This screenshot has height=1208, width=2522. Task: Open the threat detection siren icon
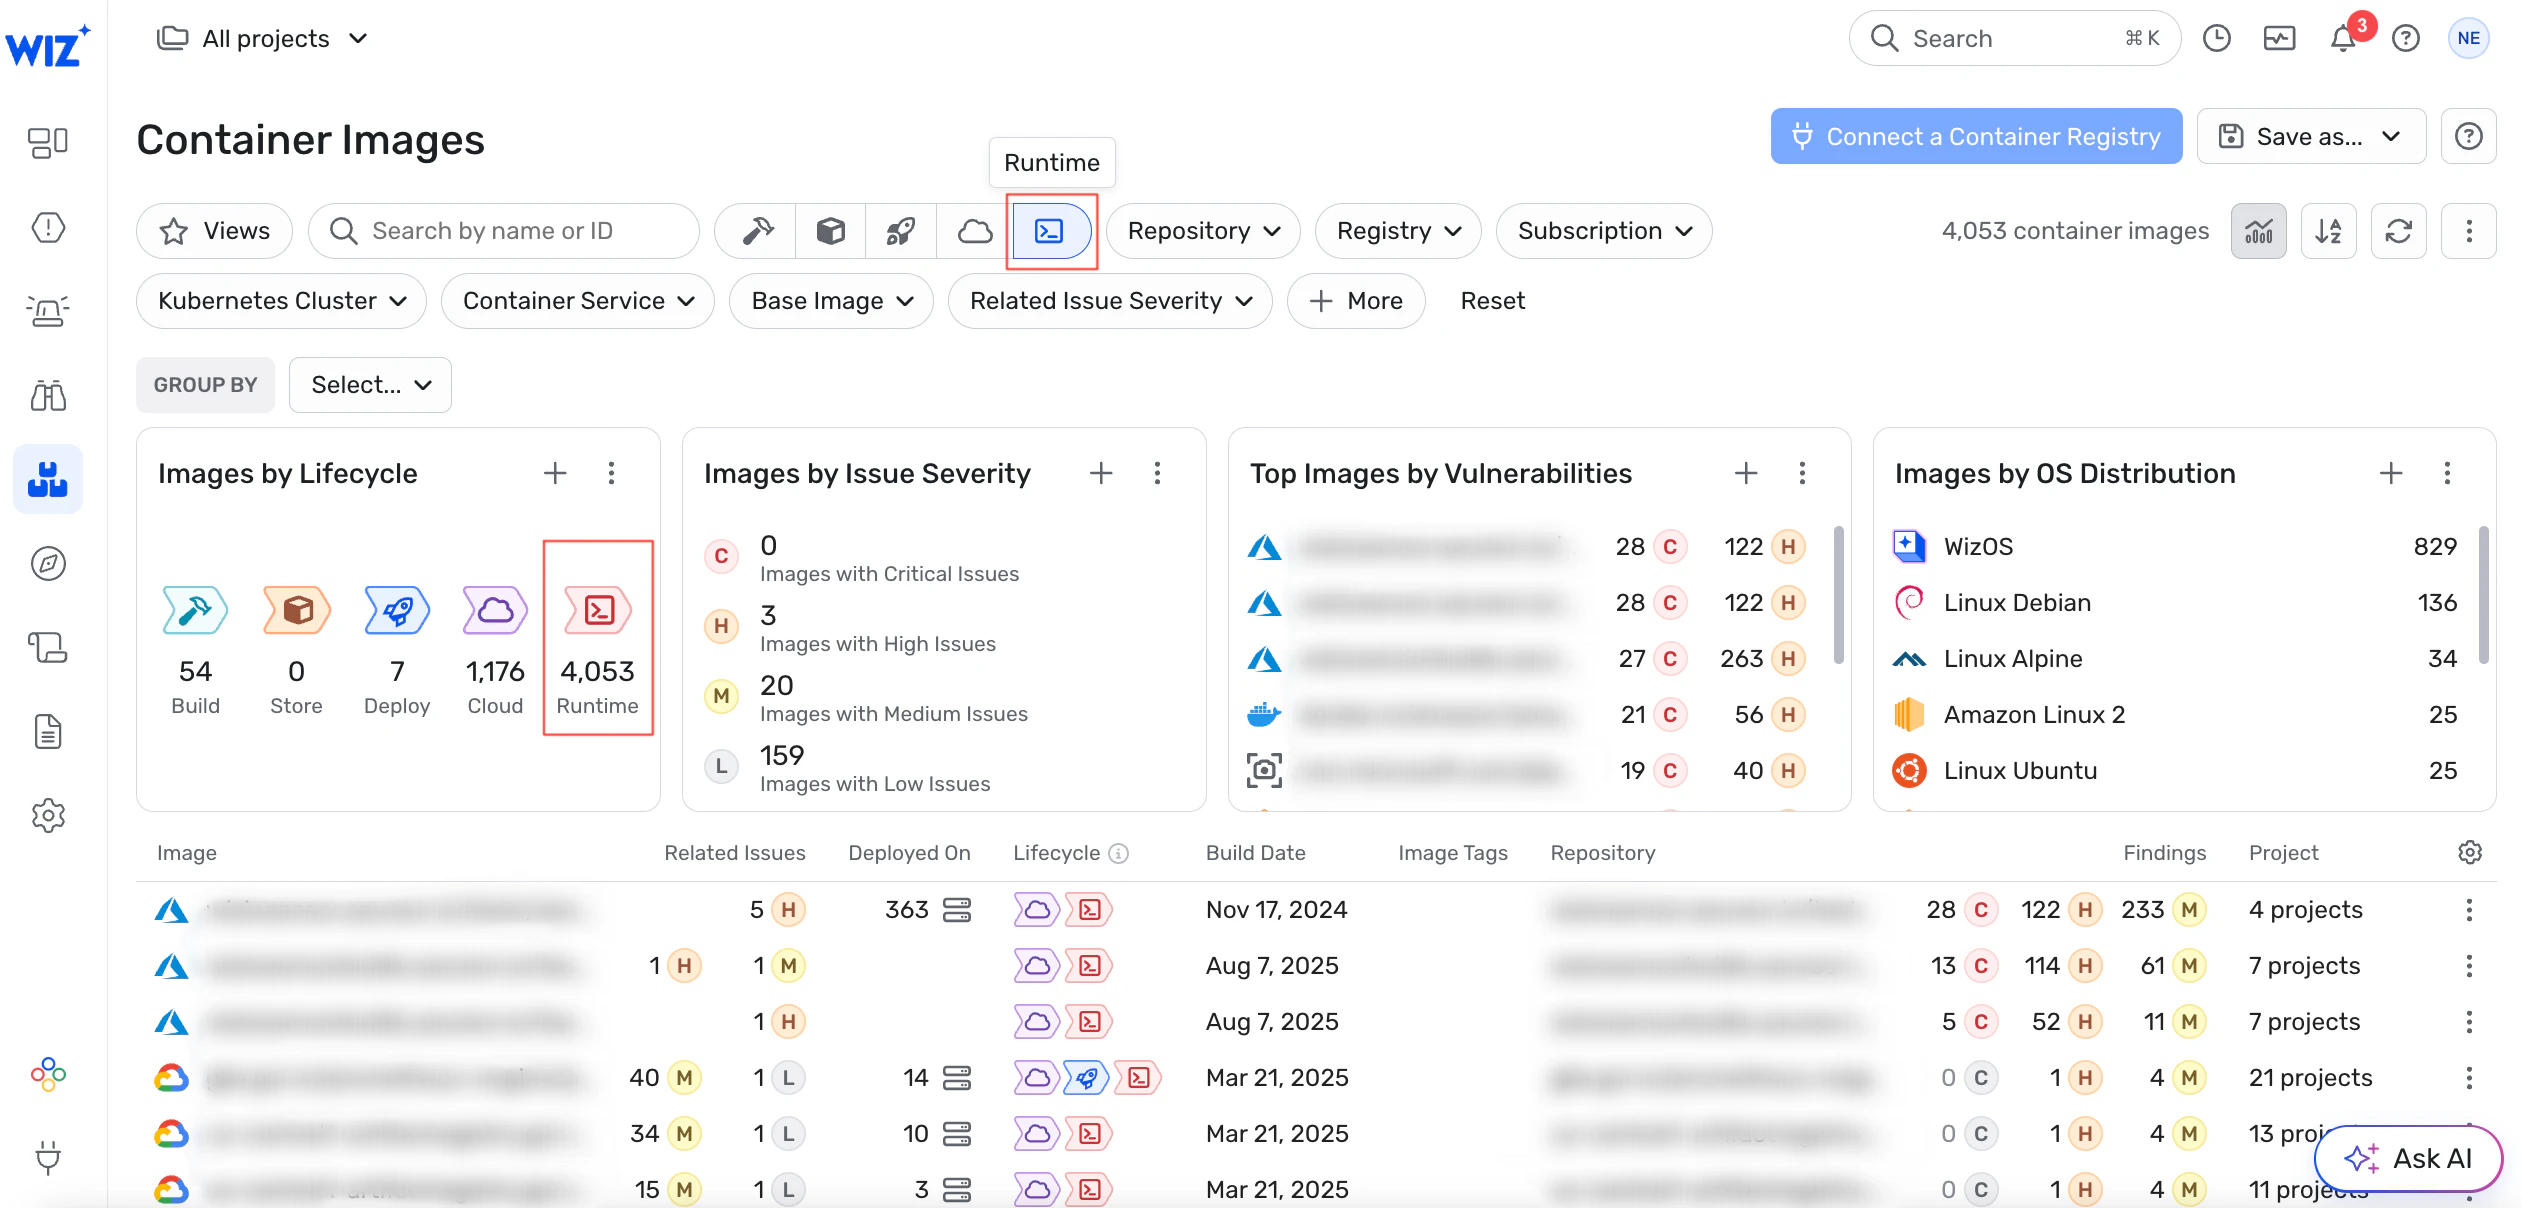click(x=48, y=311)
